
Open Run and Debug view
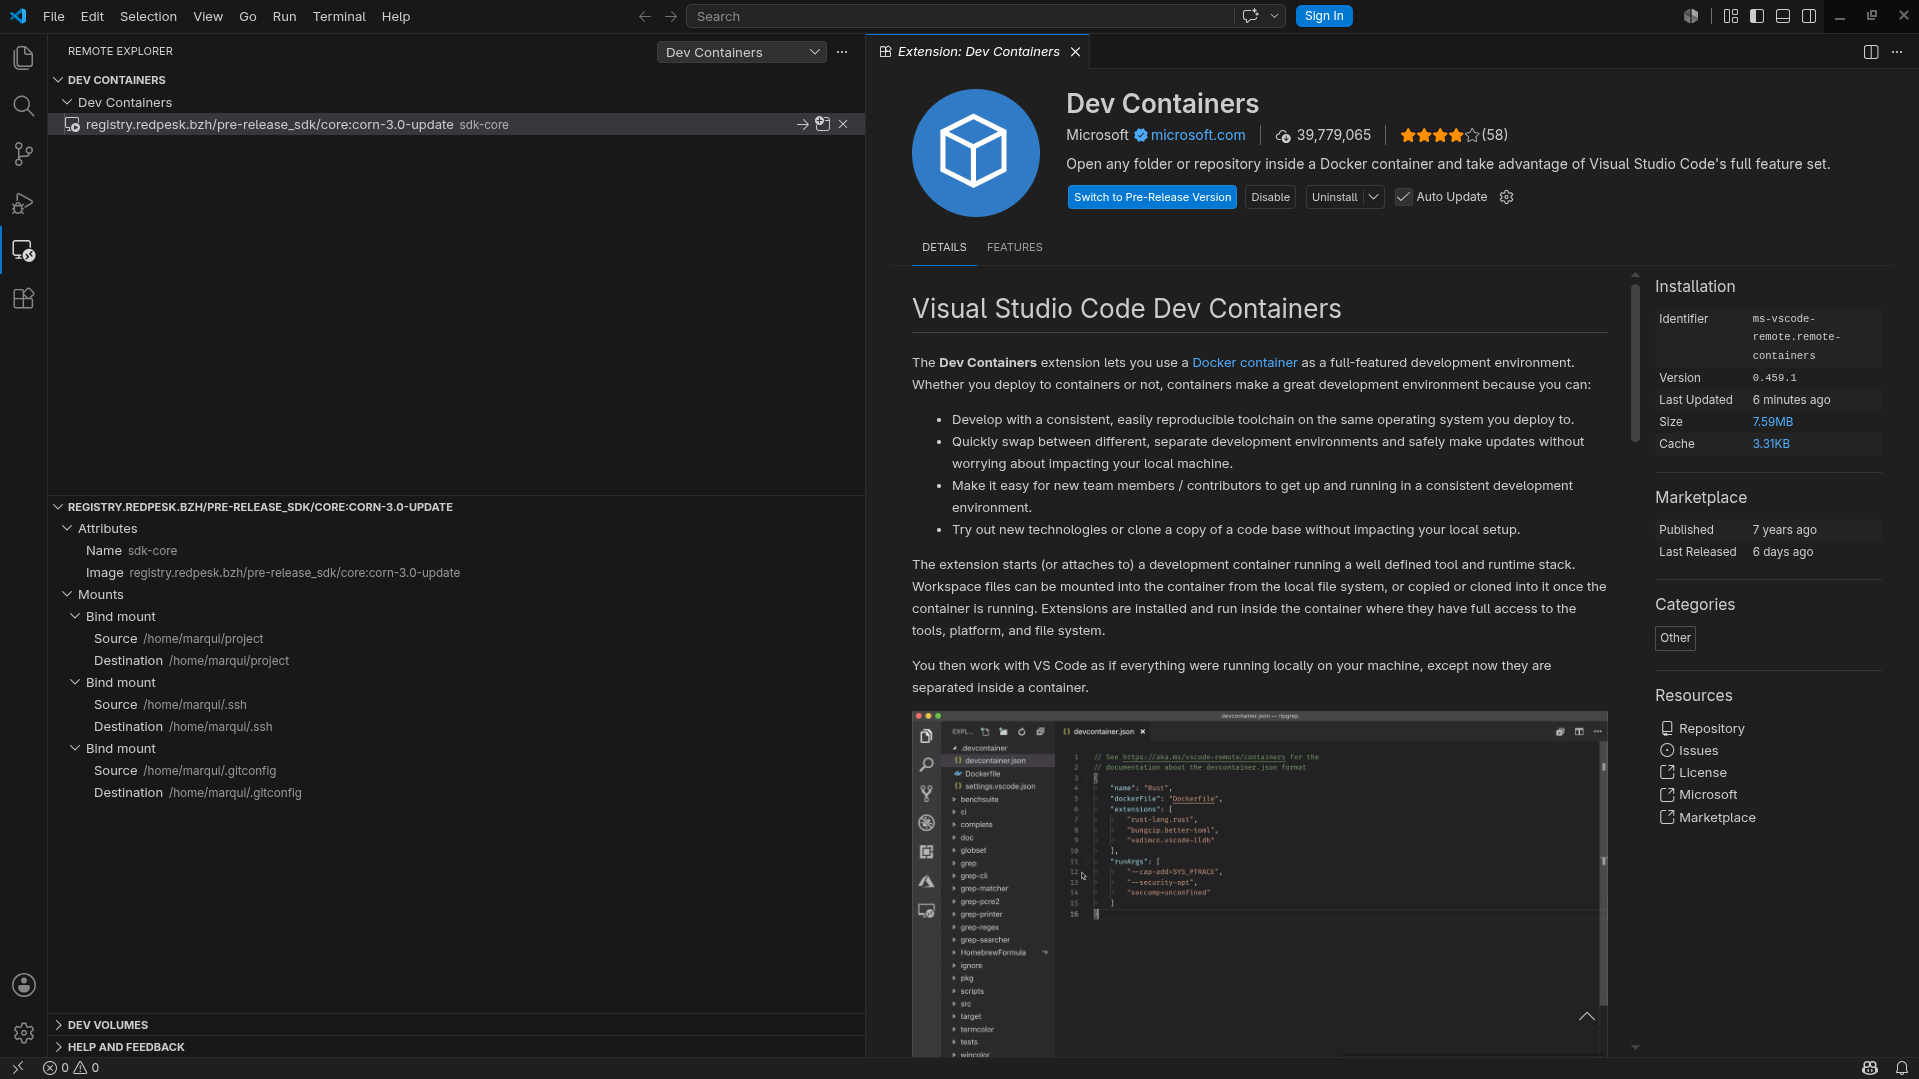pos(23,203)
